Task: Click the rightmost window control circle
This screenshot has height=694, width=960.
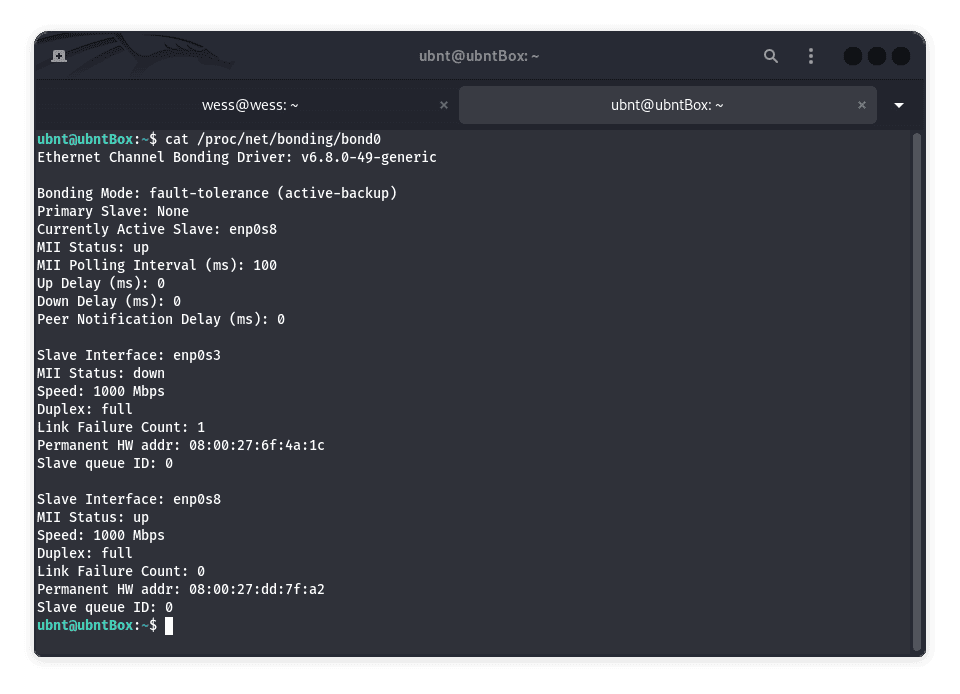Action: (899, 56)
